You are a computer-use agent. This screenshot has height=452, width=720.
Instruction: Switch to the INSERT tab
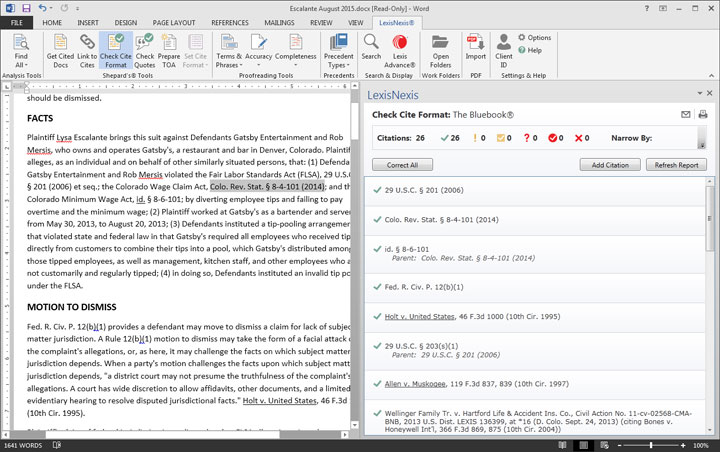pos(88,23)
